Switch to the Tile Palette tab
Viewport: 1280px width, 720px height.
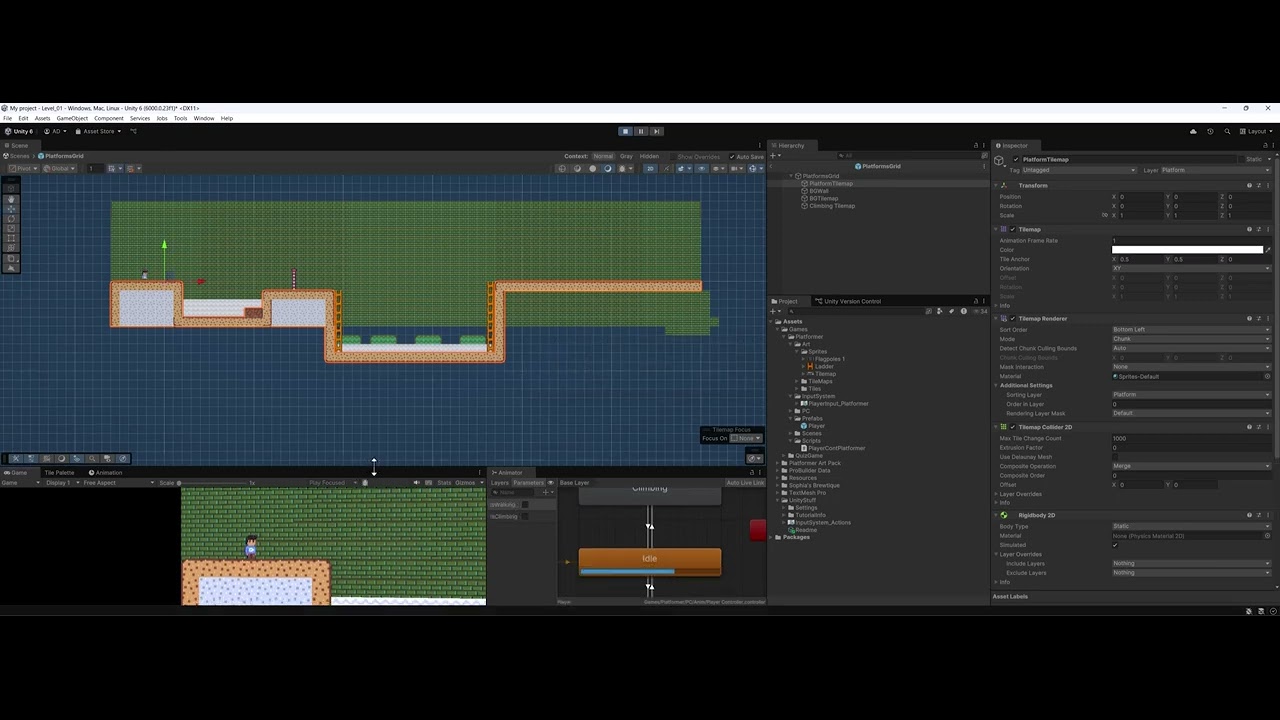(x=58, y=472)
